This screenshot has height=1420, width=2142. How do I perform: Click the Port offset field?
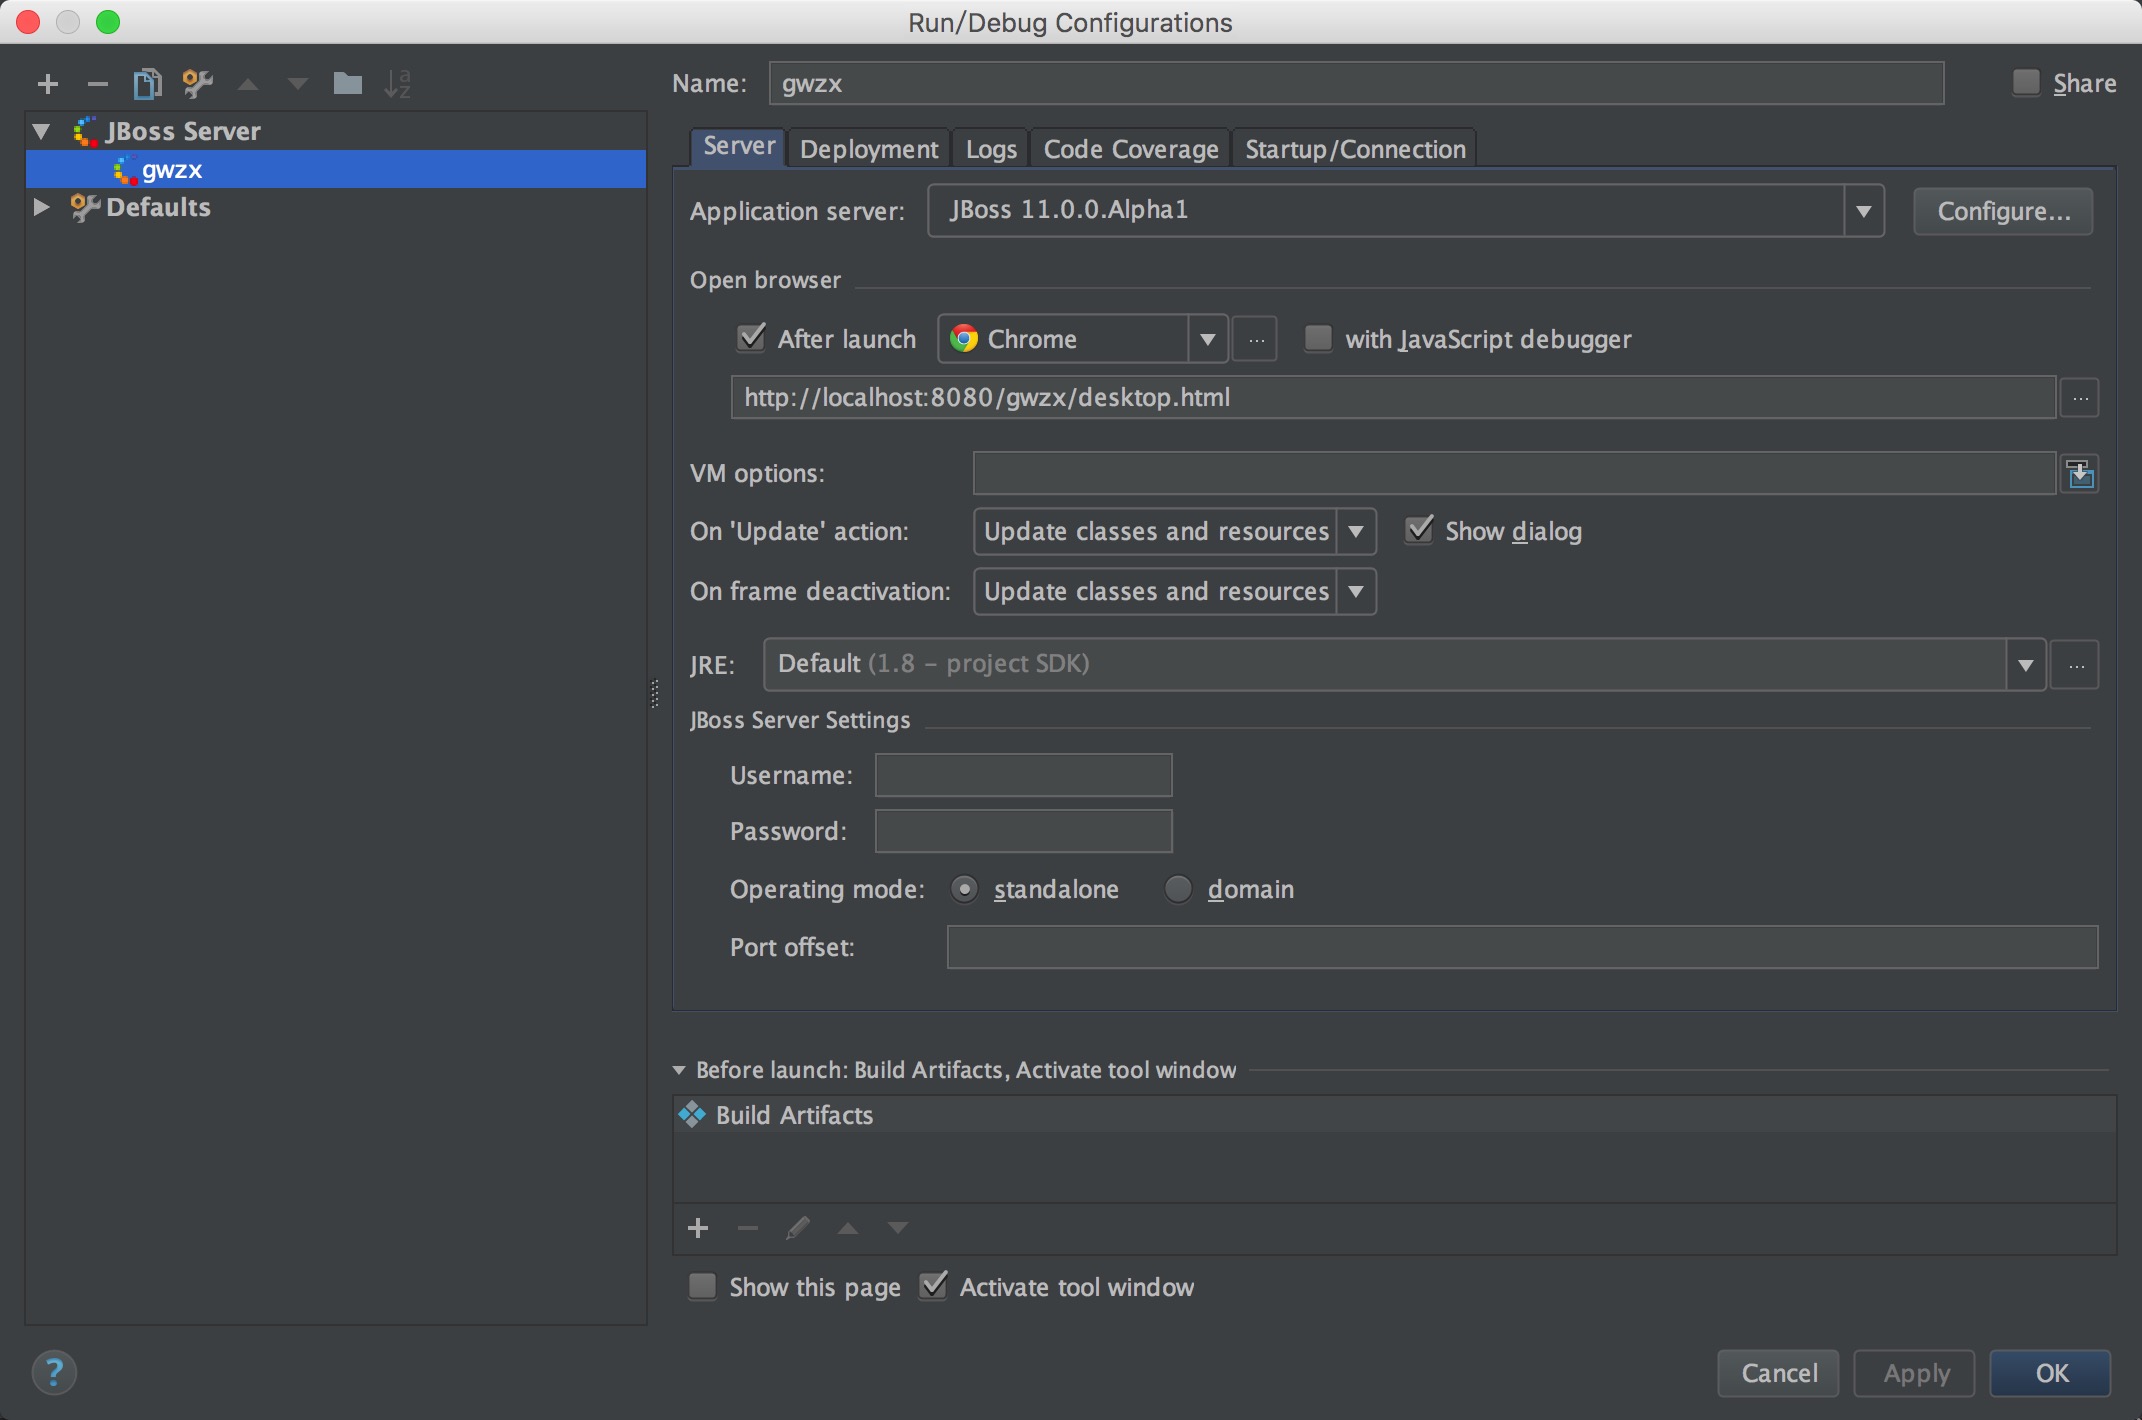1521,947
